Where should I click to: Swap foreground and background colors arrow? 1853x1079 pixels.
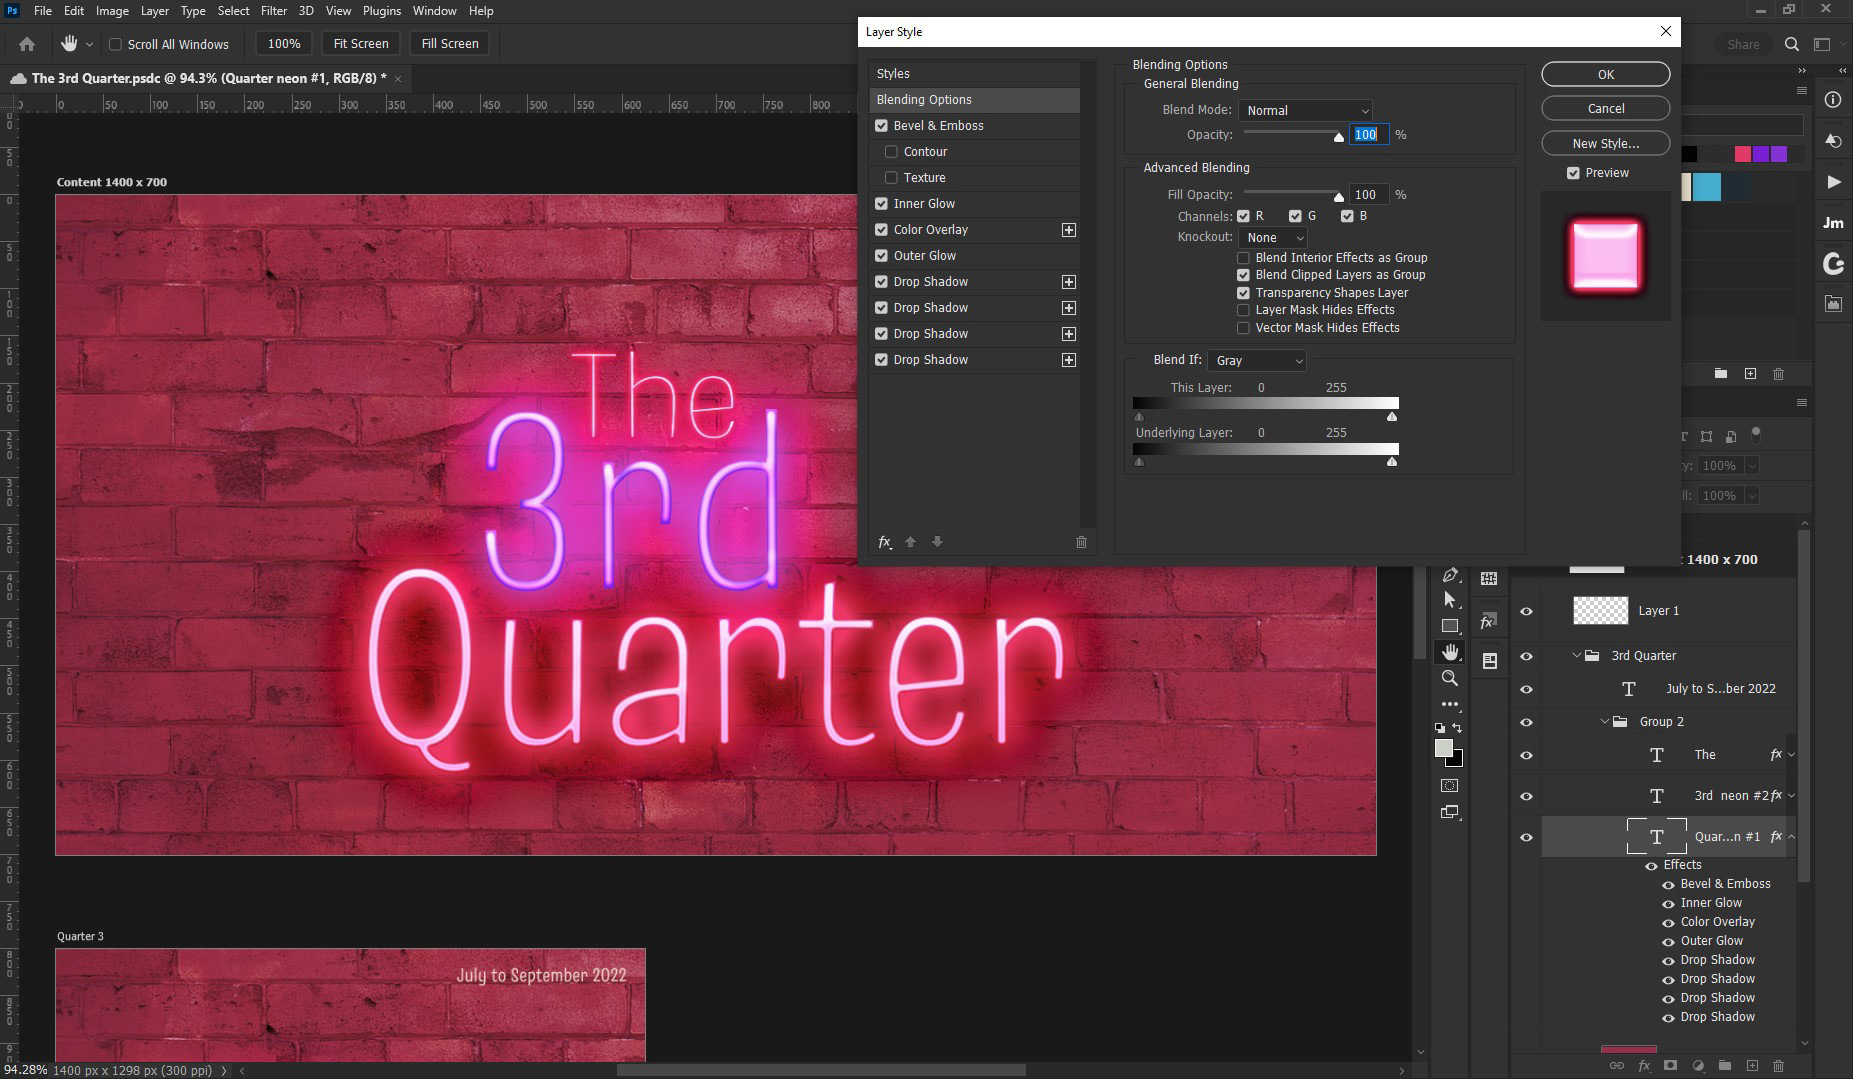tap(1457, 728)
